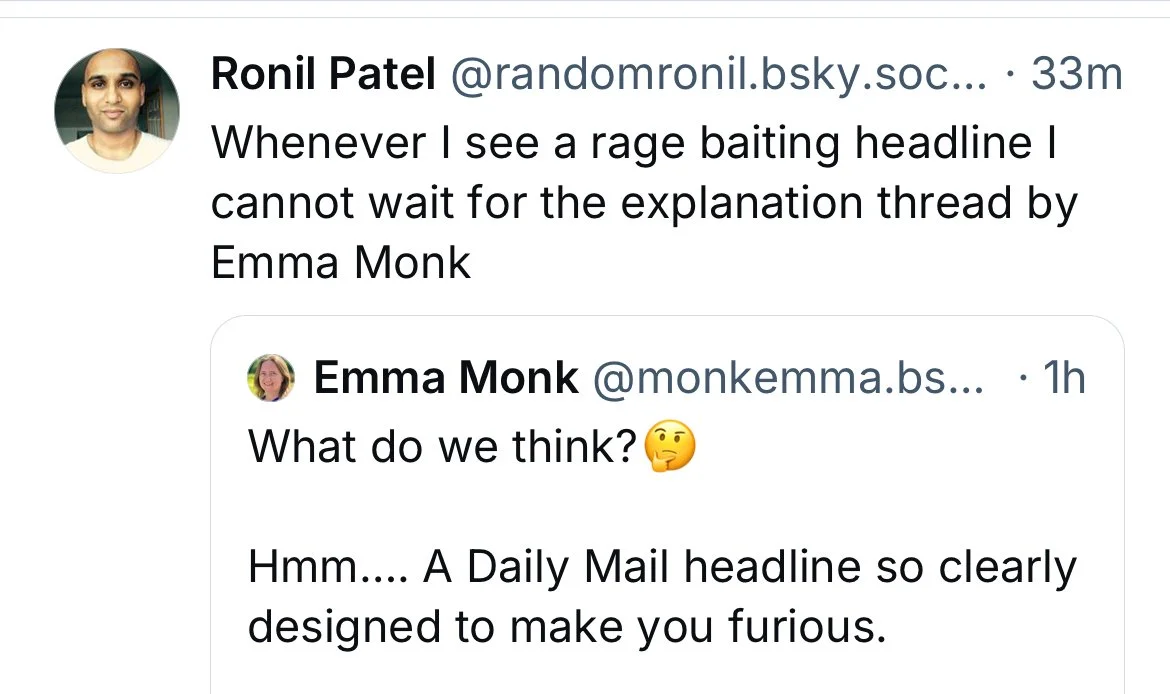The height and width of the screenshot is (694, 1170).
Task: Click the thinking face emoji
Action: click(x=670, y=445)
